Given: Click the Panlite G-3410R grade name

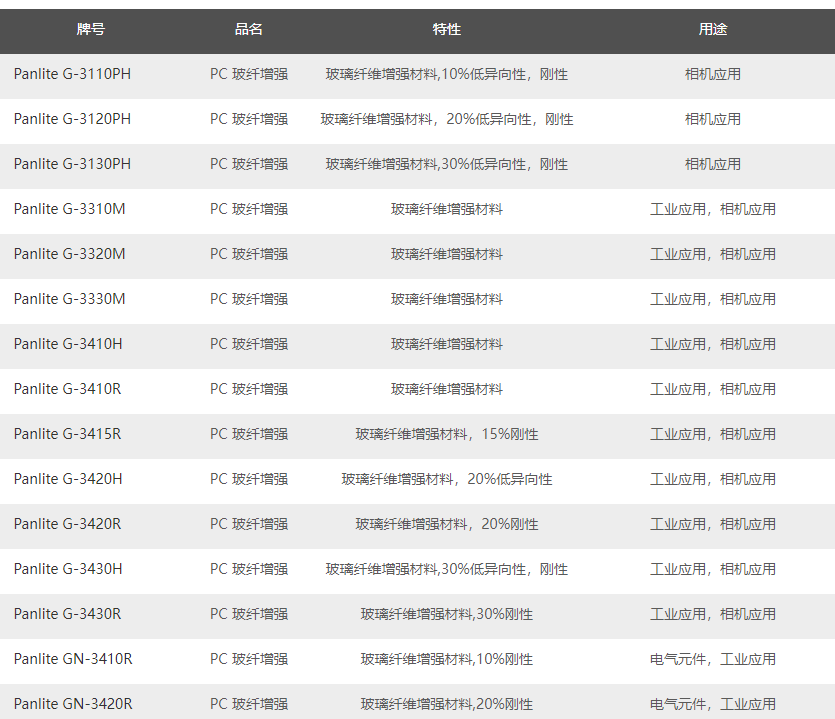Looking at the screenshot, I should click(67, 390).
